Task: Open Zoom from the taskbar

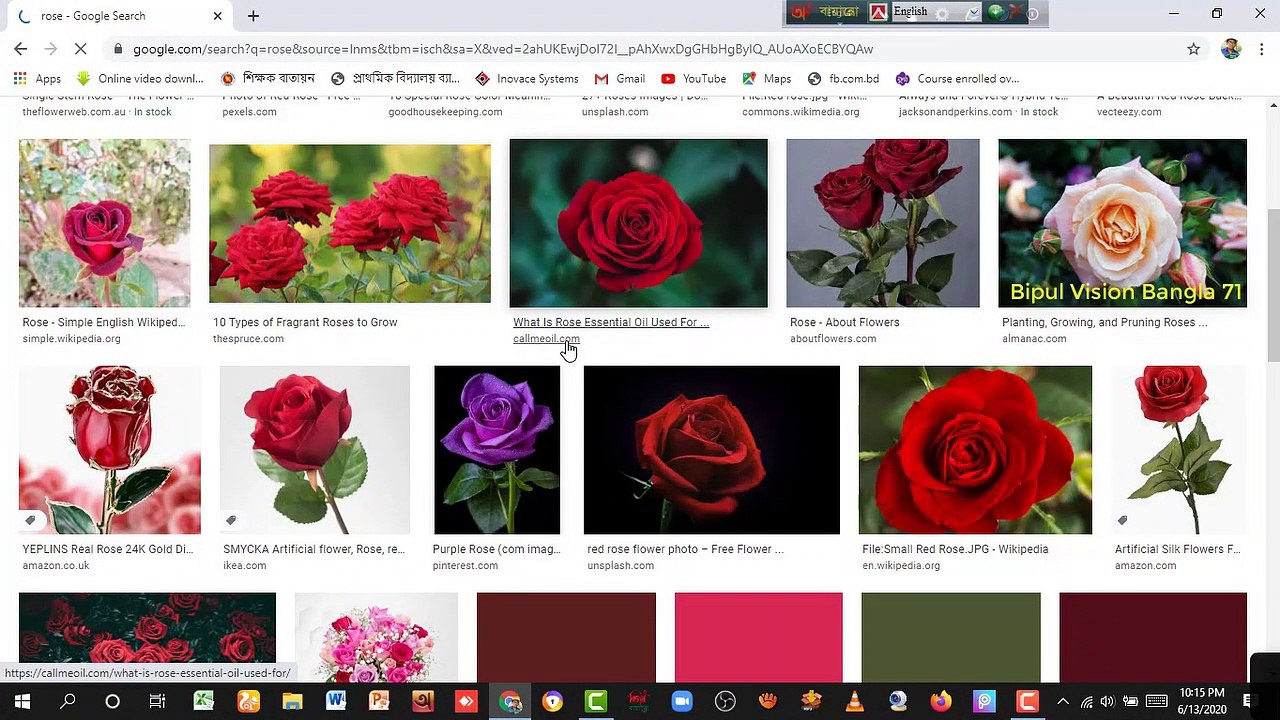Action: click(682, 701)
